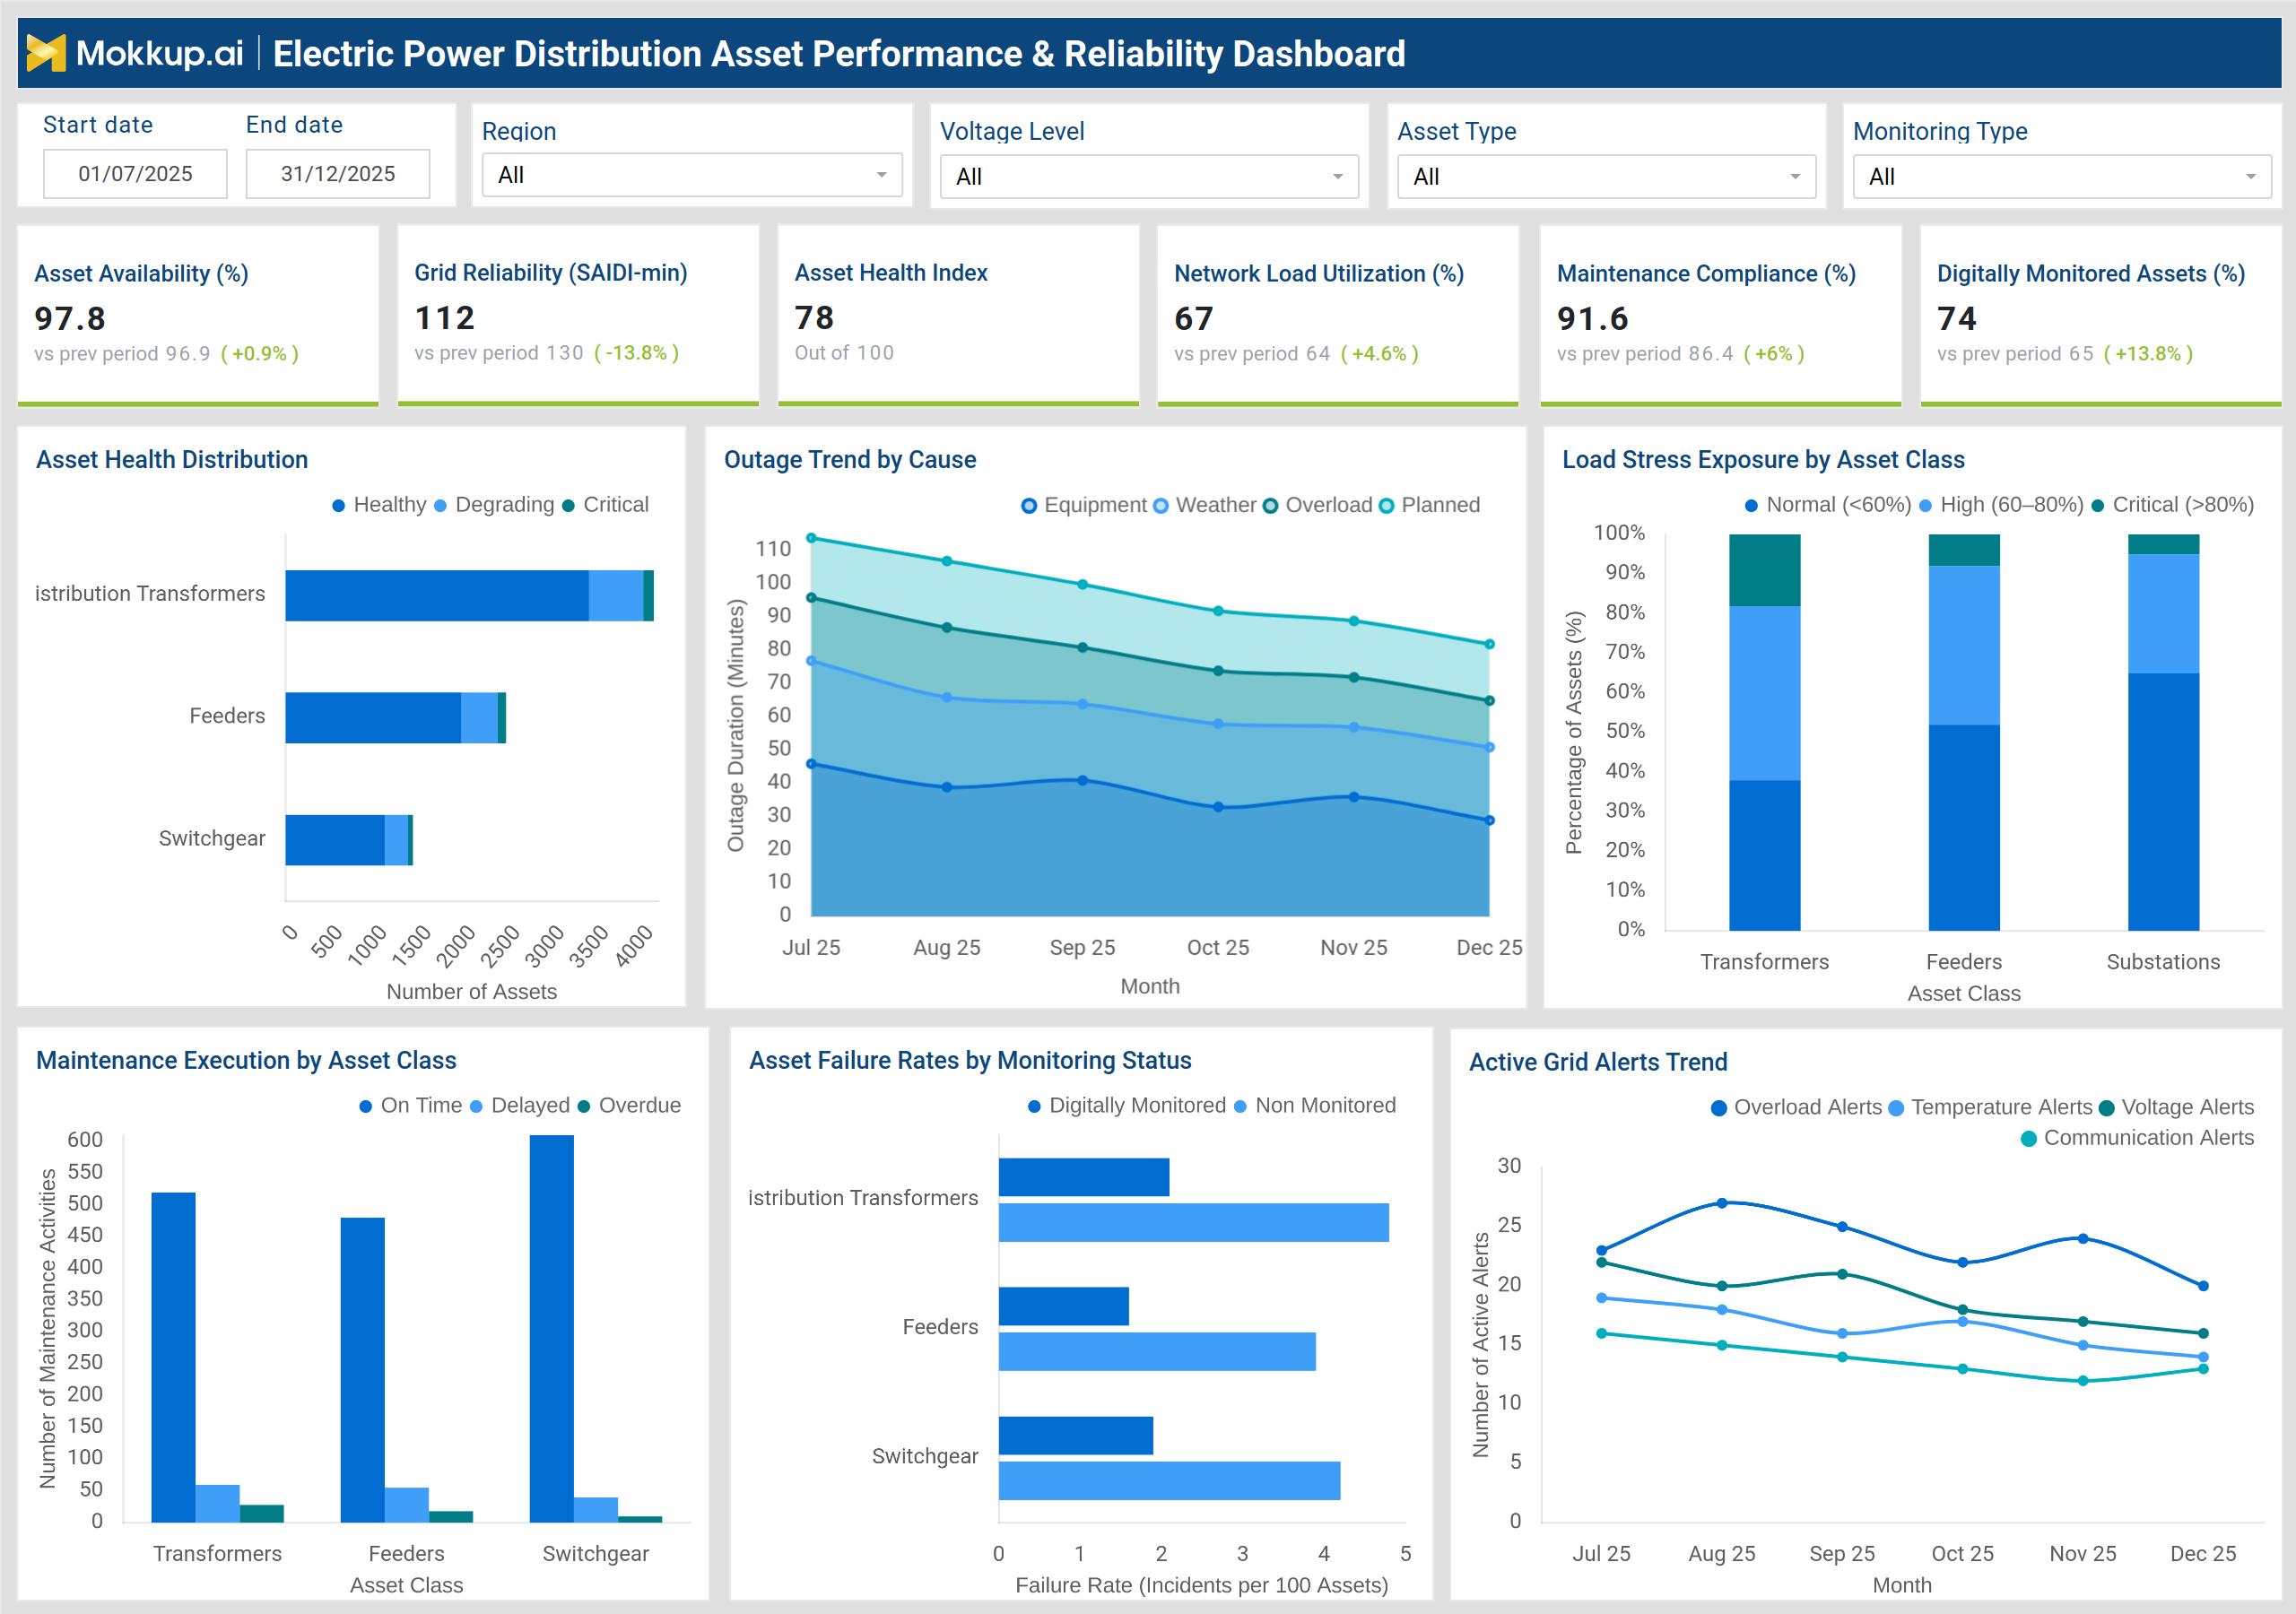
Task: Click Asset Failure Rates by Monitoring Status title
Action: 970,1061
